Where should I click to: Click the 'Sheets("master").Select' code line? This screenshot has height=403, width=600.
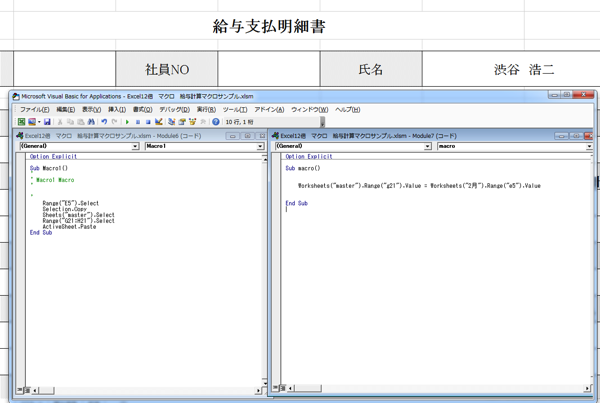(x=78, y=215)
